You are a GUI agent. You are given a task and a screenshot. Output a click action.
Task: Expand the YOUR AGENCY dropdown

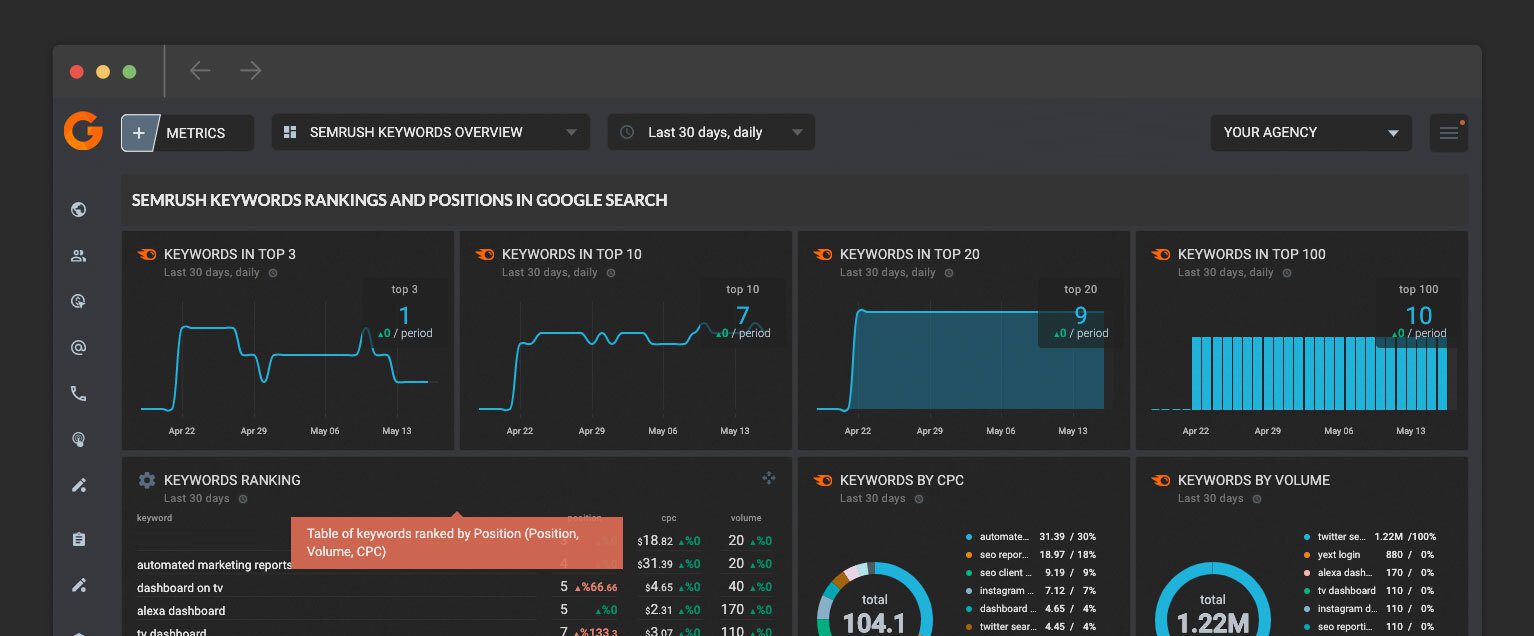point(1311,132)
